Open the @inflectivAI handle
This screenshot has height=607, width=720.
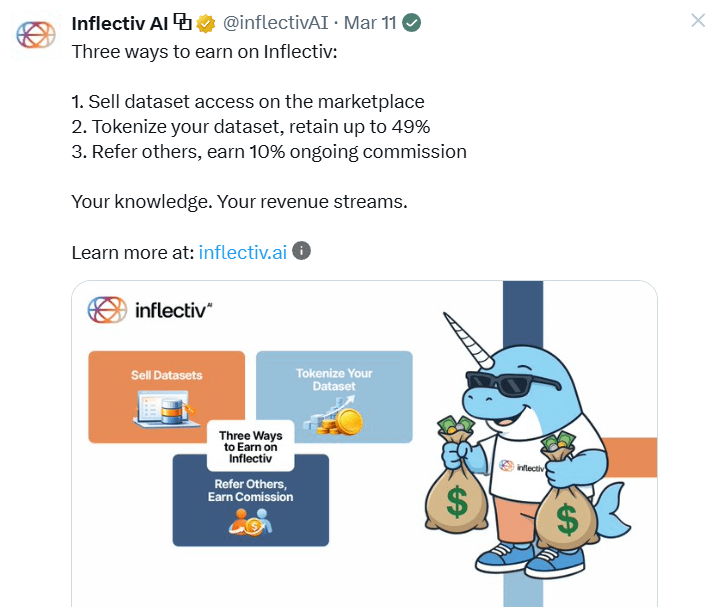point(276,23)
